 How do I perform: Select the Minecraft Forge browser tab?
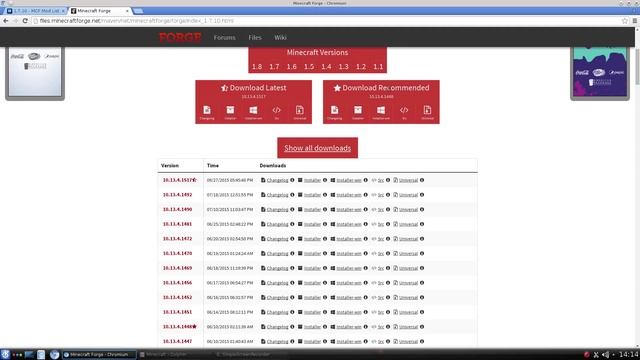pos(100,11)
